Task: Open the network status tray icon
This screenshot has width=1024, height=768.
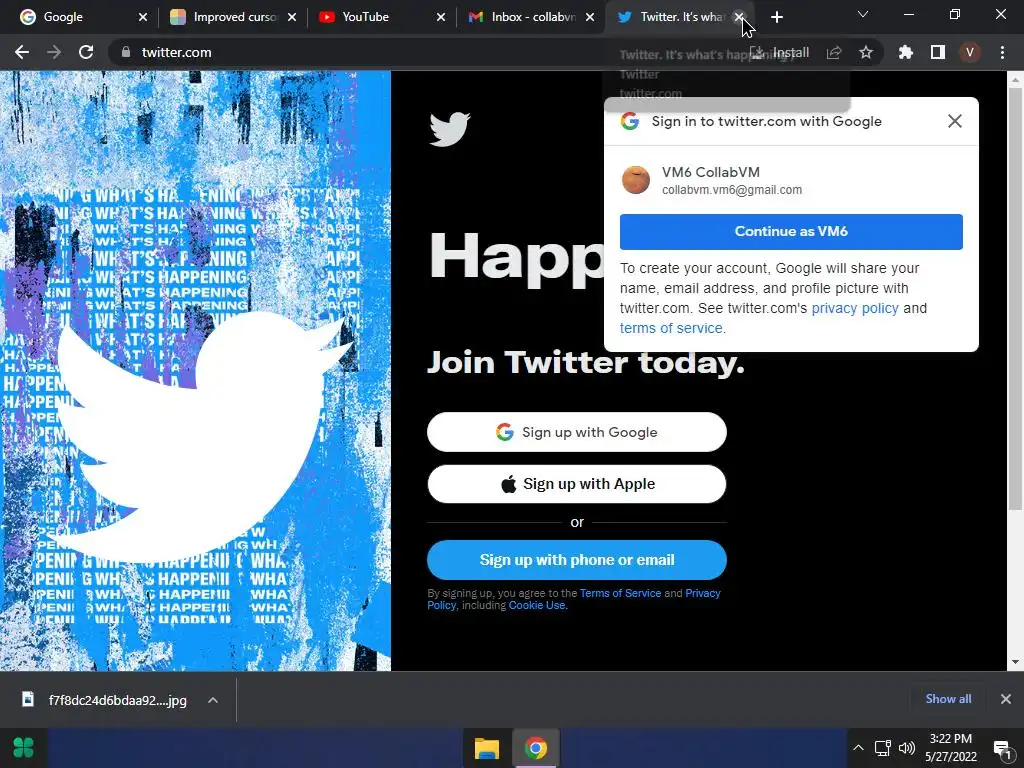Action: [883, 748]
